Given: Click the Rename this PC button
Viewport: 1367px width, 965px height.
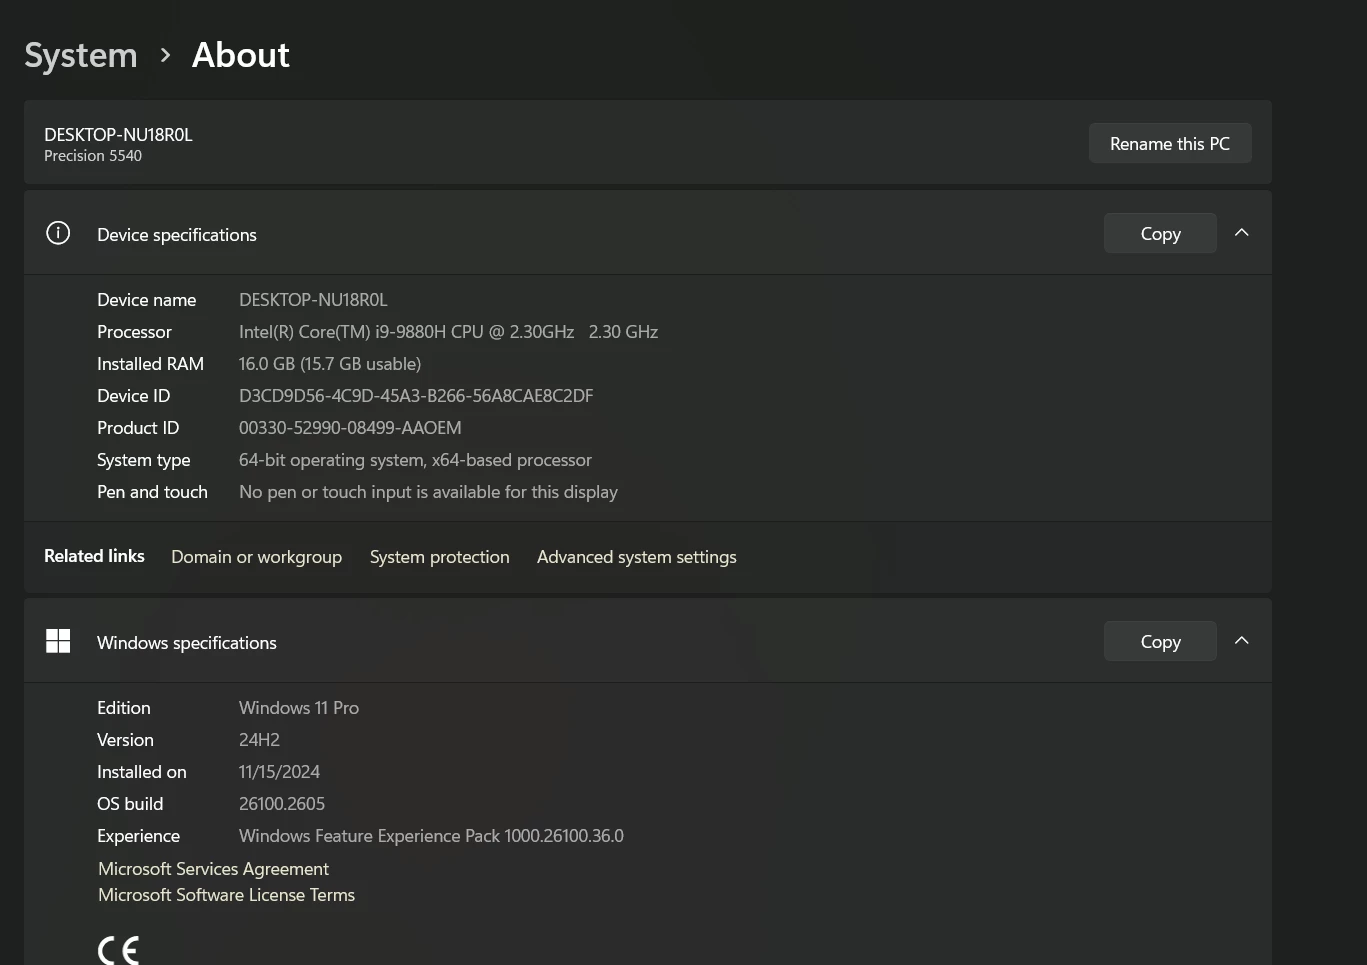Looking at the screenshot, I should 1170,143.
